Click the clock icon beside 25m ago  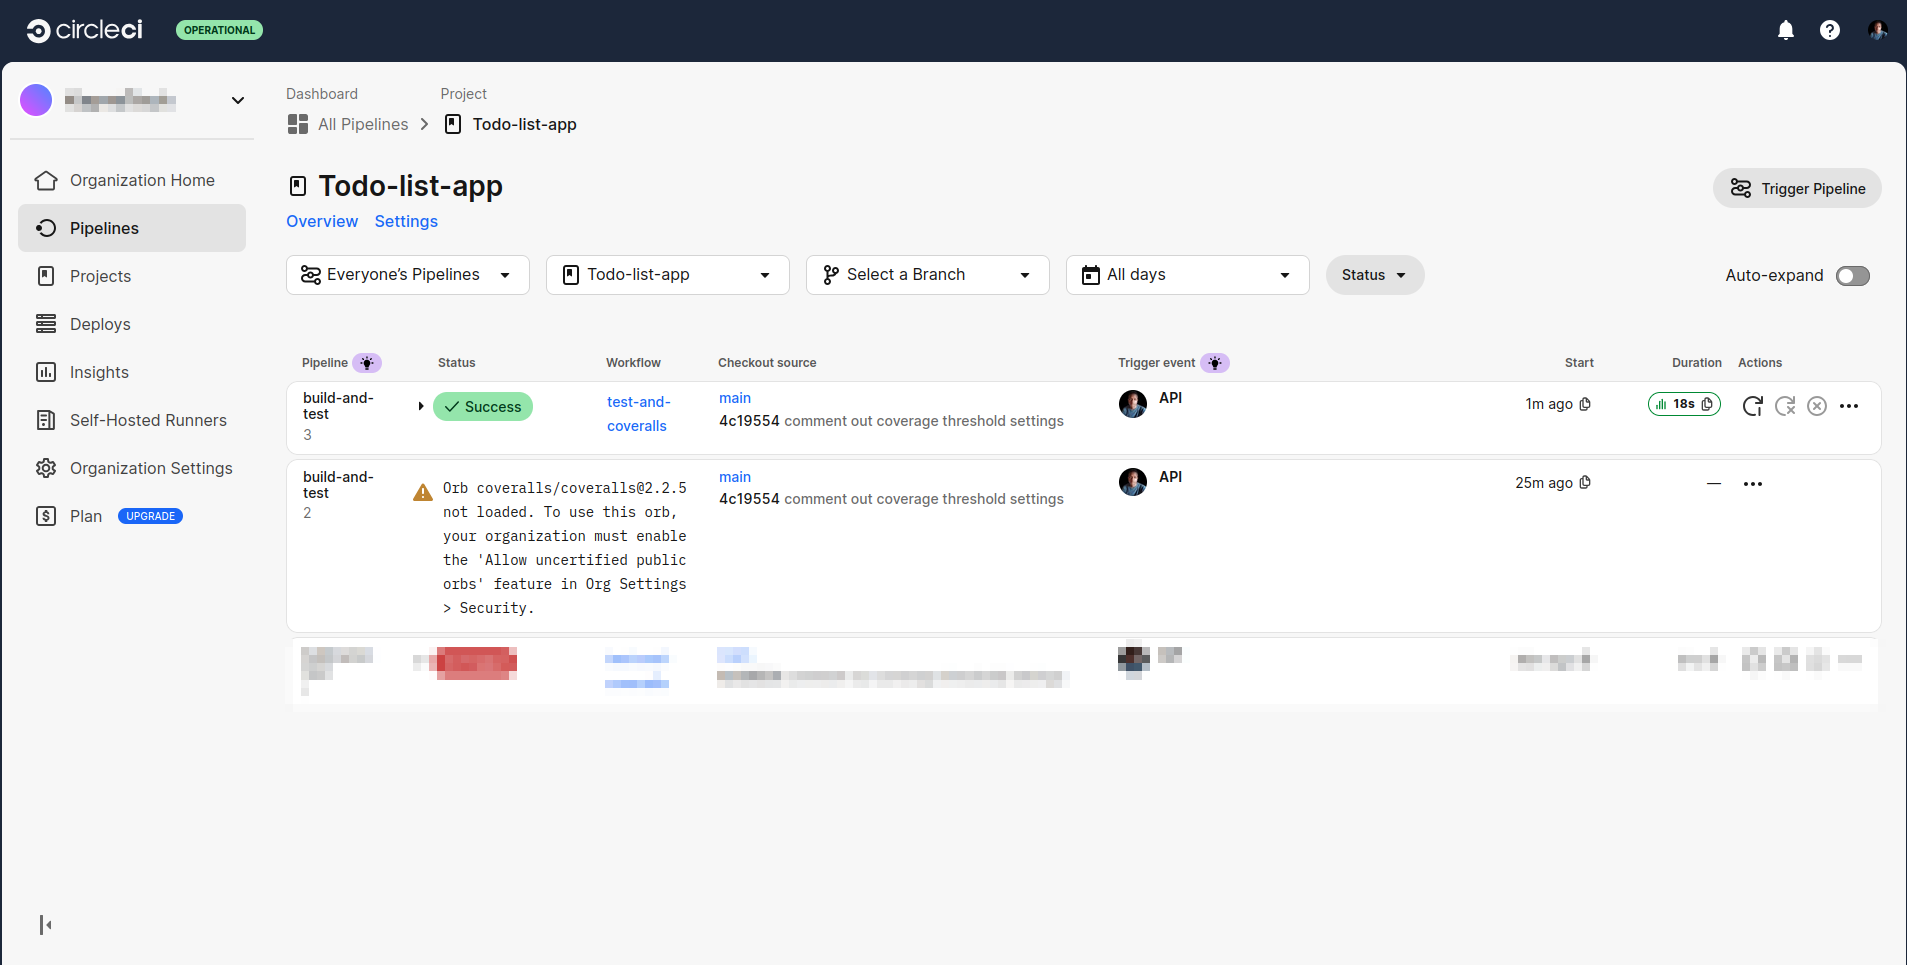tap(1585, 482)
